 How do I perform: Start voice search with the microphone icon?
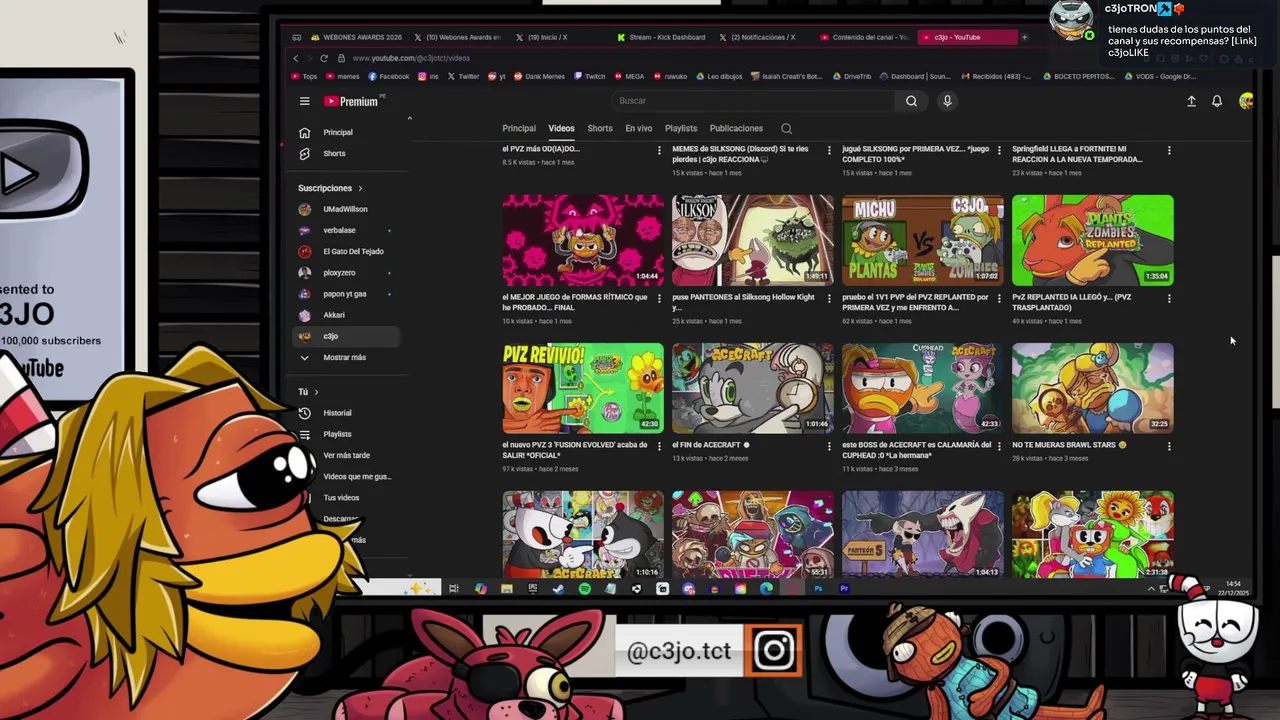tap(947, 101)
